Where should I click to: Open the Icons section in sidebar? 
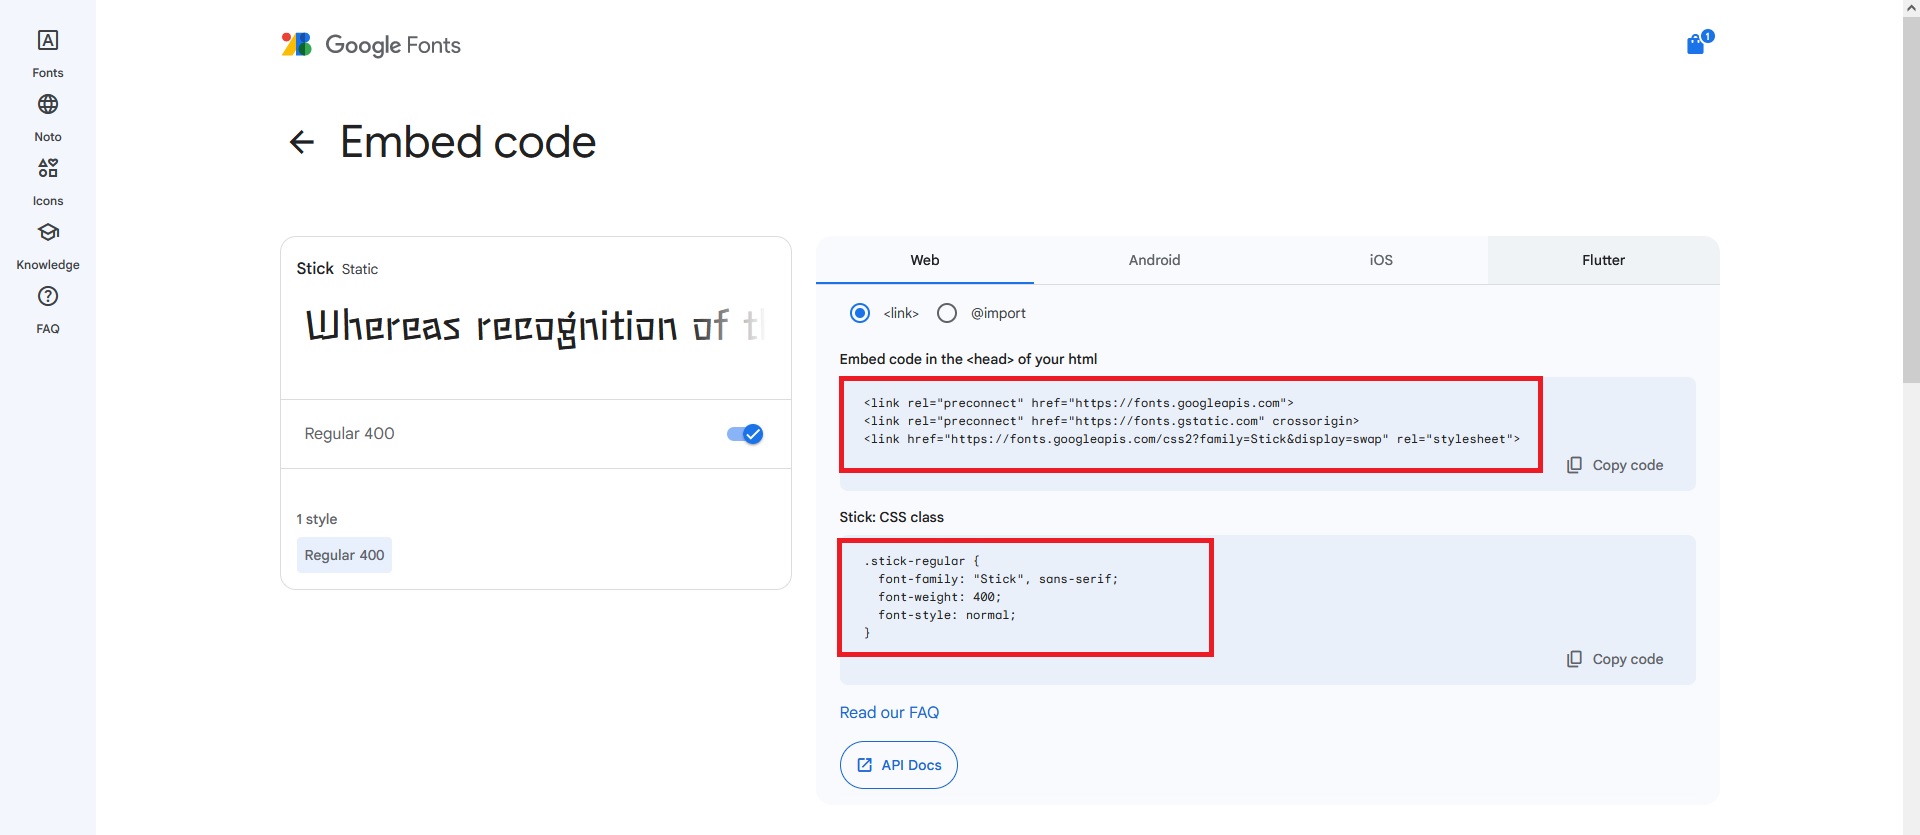tap(48, 168)
